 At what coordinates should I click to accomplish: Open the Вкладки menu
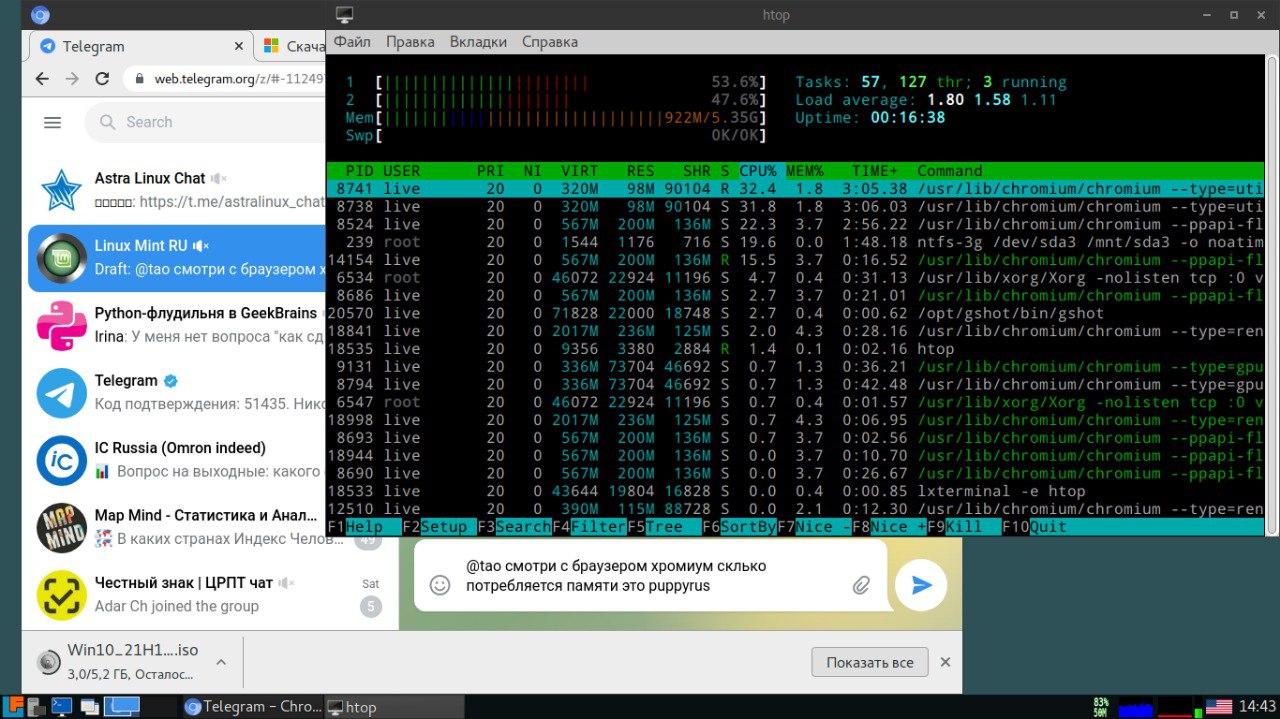(480, 42)
